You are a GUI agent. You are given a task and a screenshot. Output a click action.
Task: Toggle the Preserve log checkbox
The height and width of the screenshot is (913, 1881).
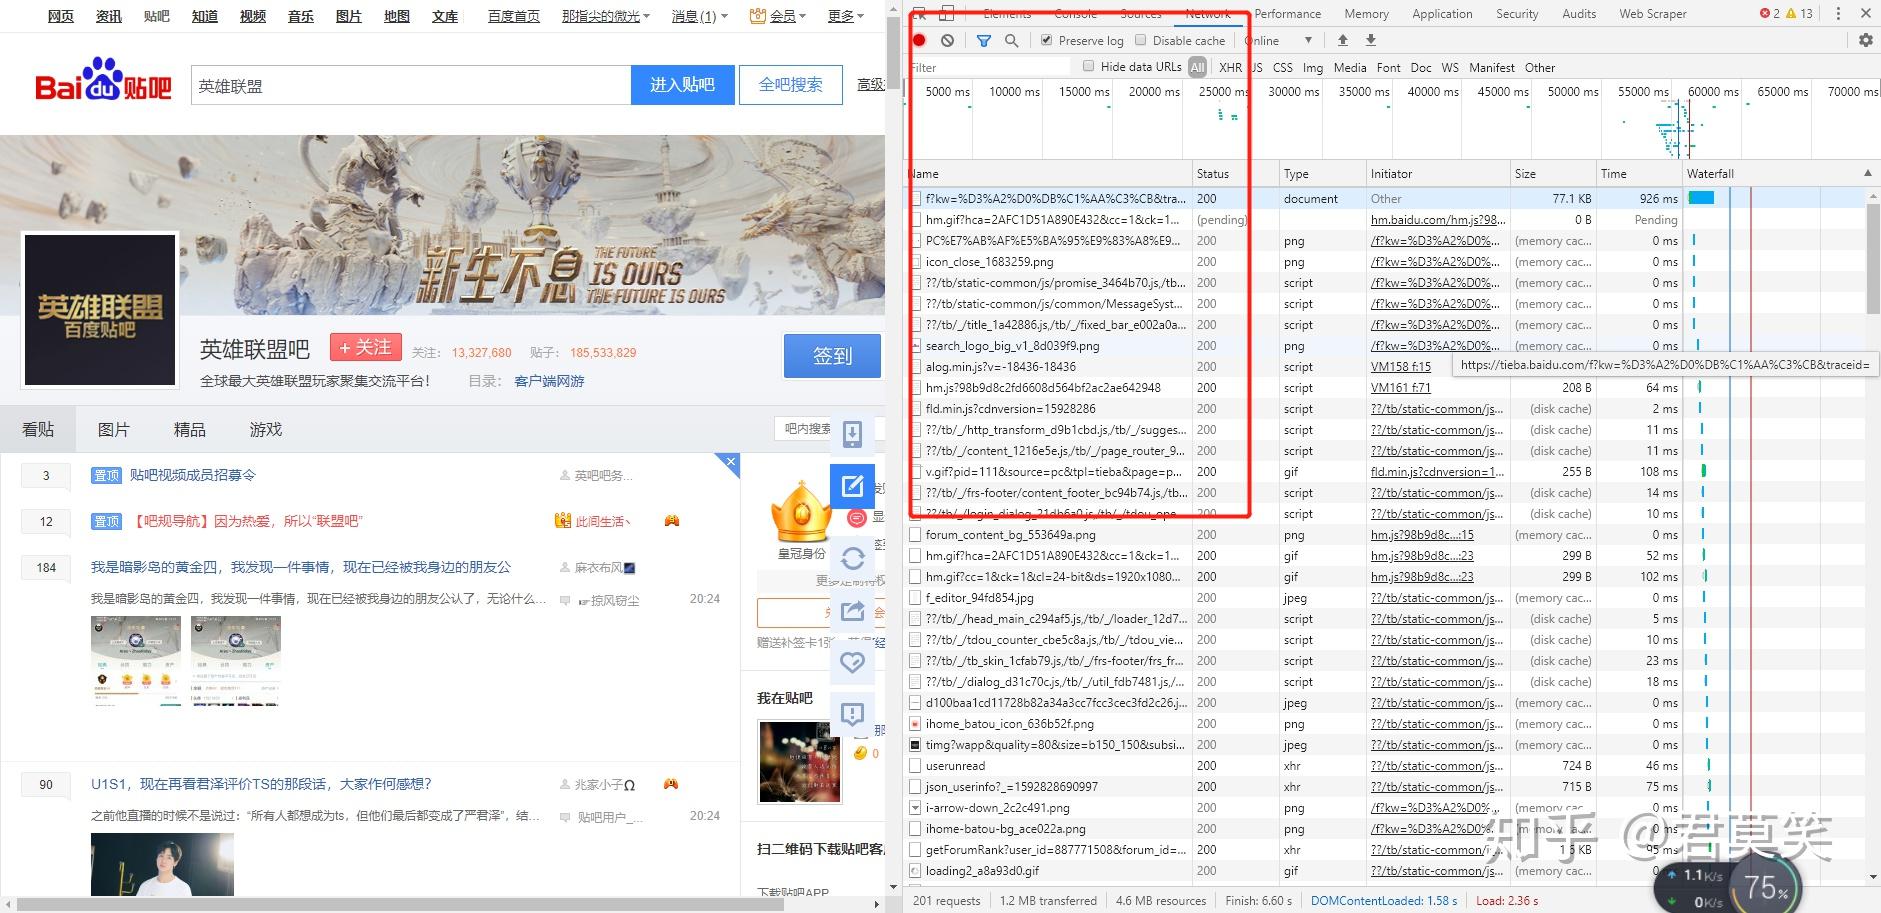click(1046, 41)
